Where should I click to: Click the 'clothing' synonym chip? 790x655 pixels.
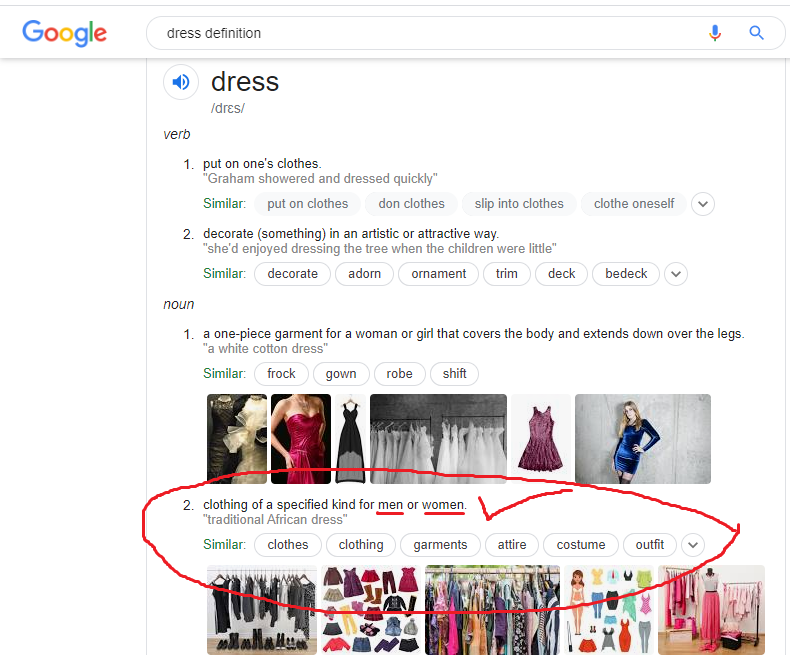coord(361,545)
